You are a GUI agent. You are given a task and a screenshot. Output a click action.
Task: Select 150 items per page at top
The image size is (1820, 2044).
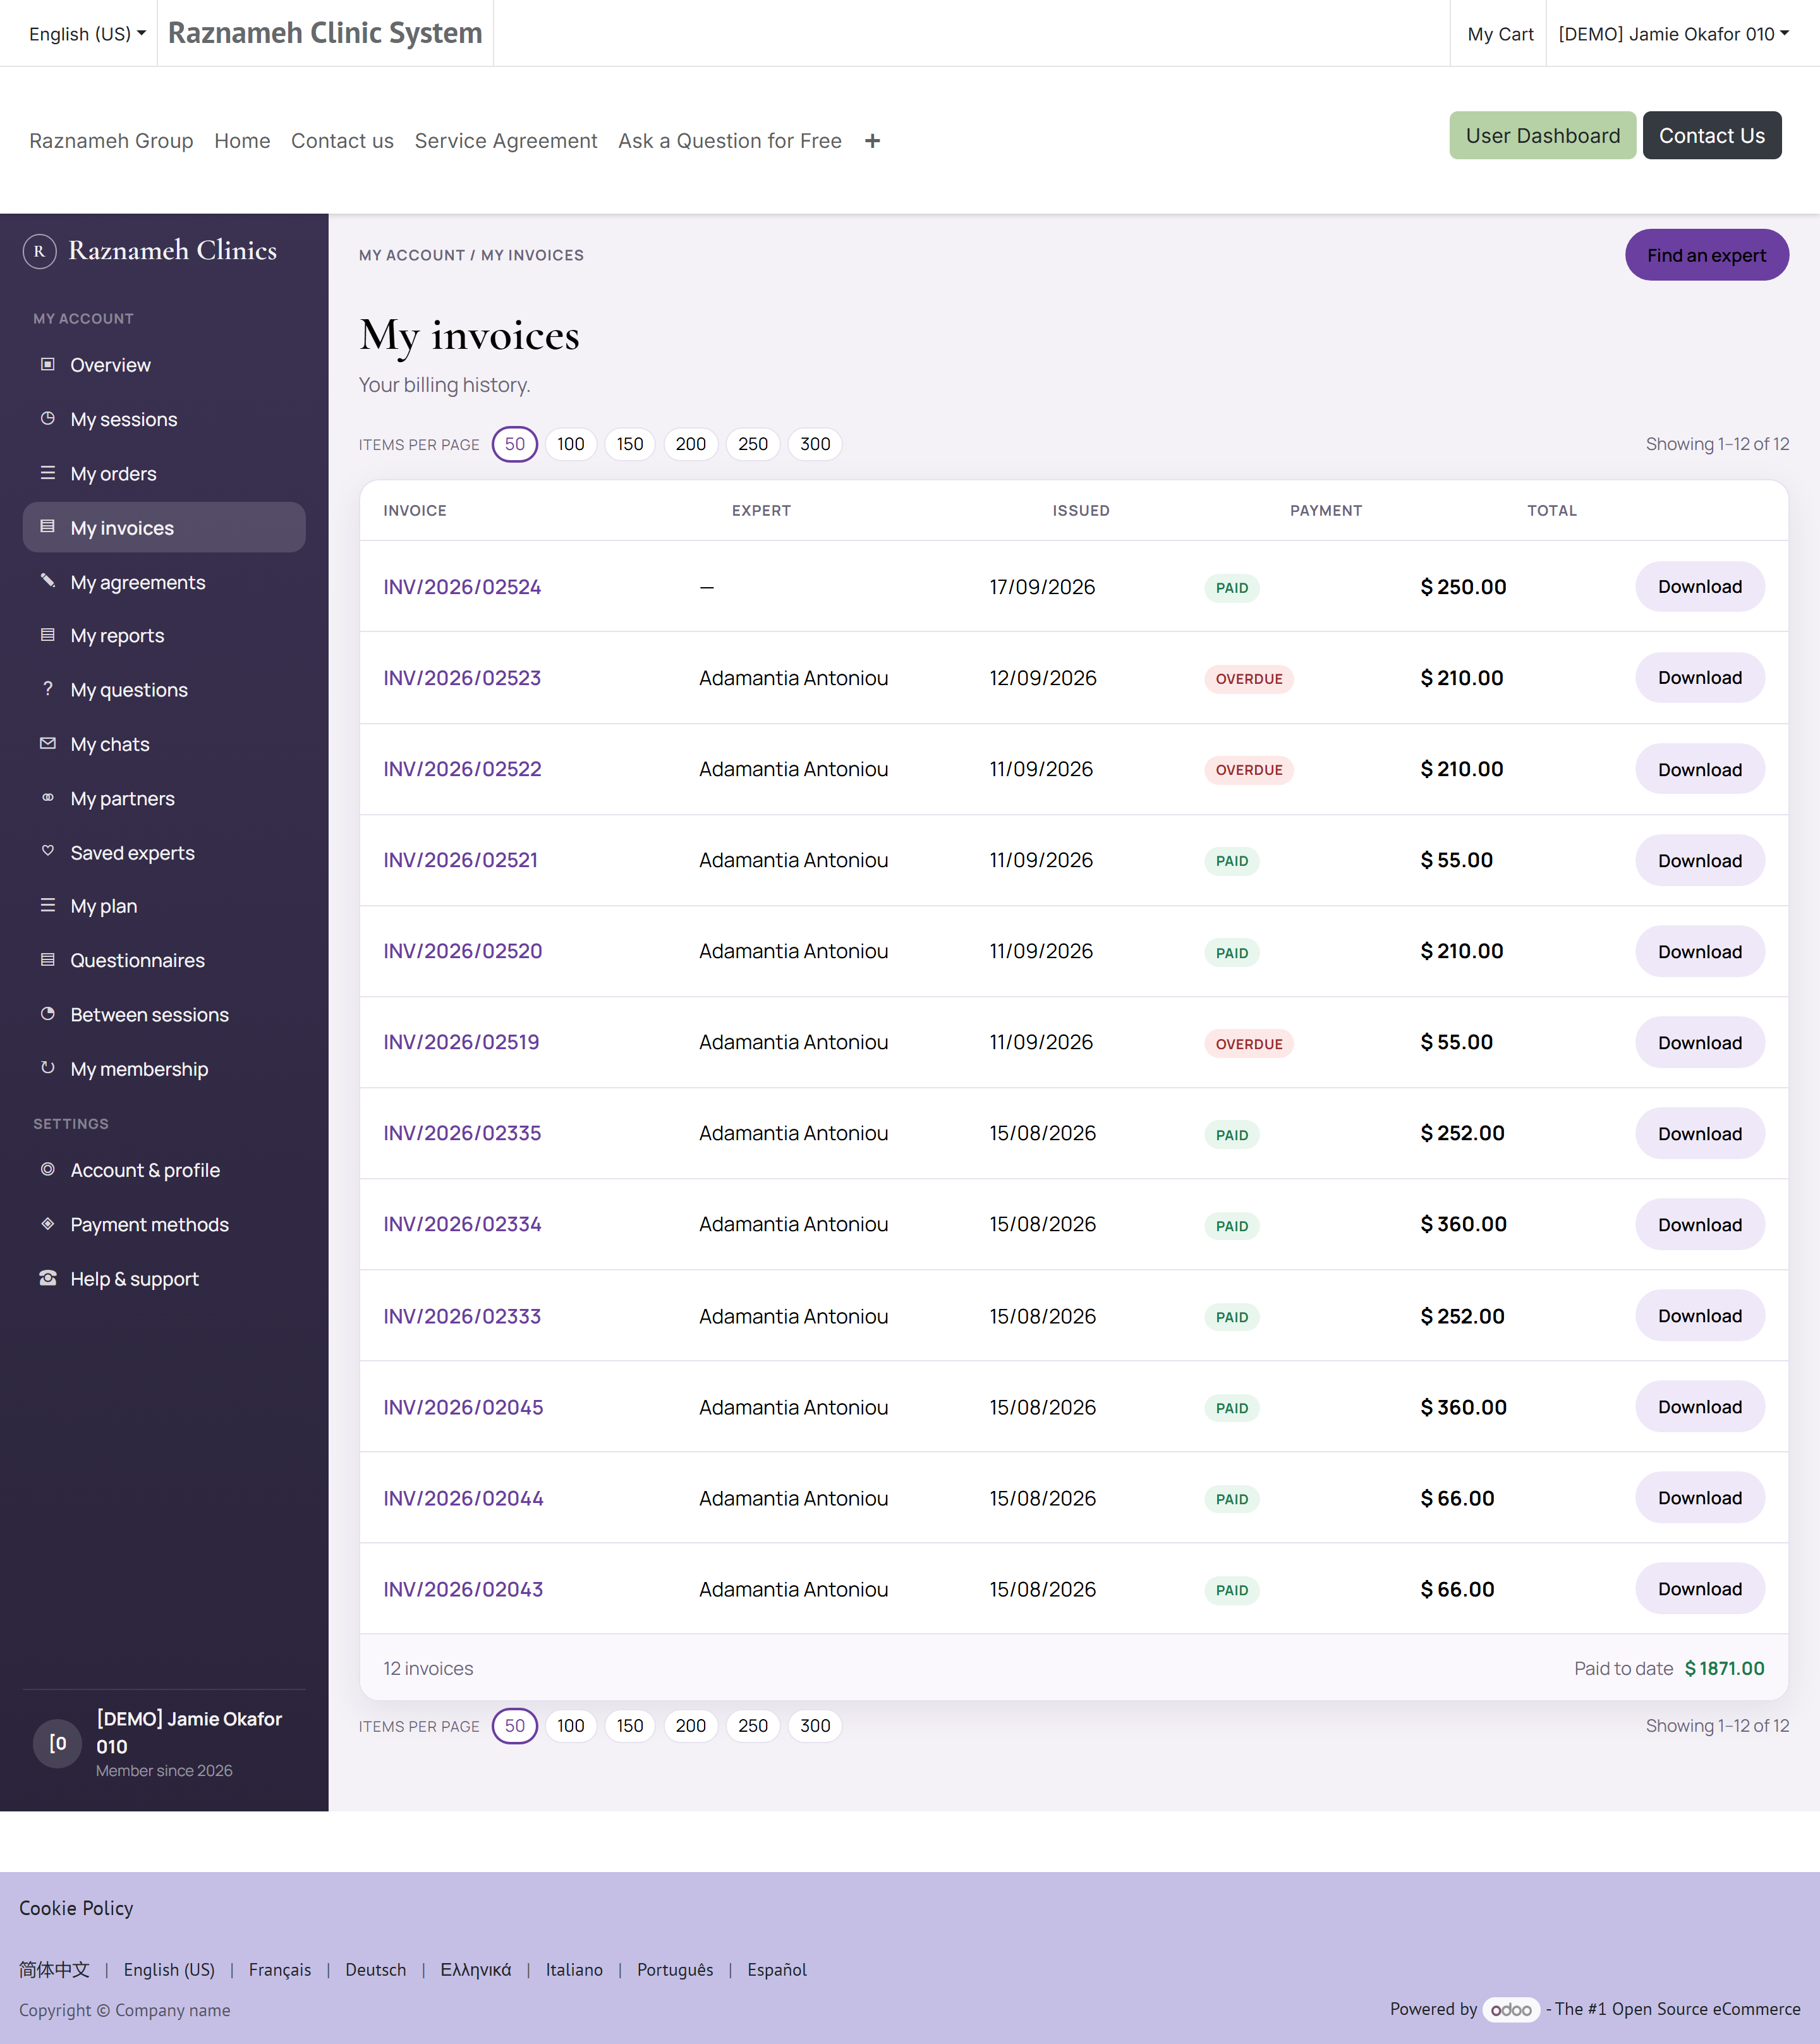point(630,444)
